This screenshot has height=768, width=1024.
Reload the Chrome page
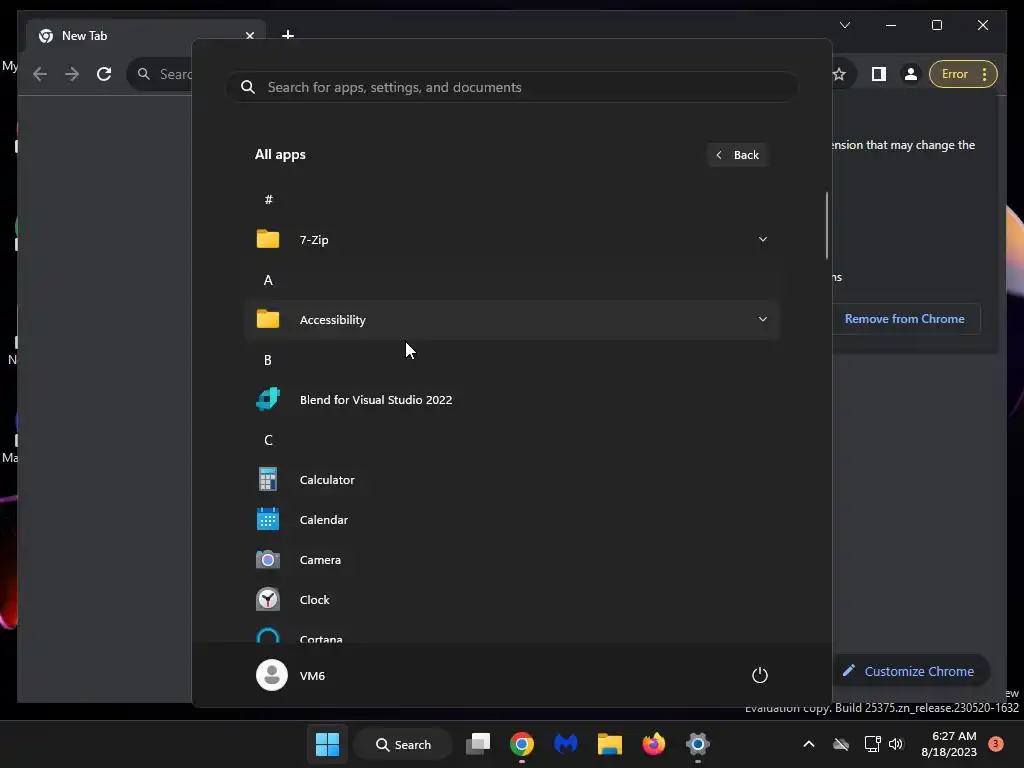coord(104,74)
